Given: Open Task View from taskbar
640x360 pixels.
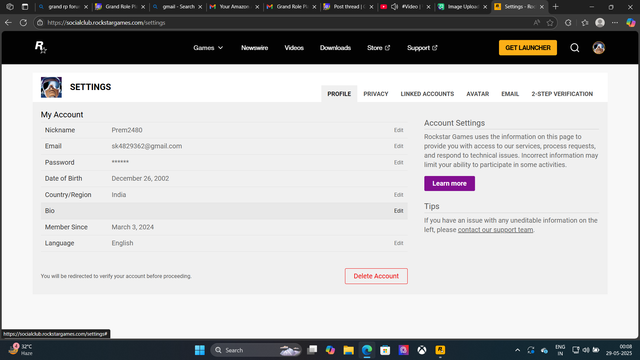Looking at the screenshot, I should 312,350.
